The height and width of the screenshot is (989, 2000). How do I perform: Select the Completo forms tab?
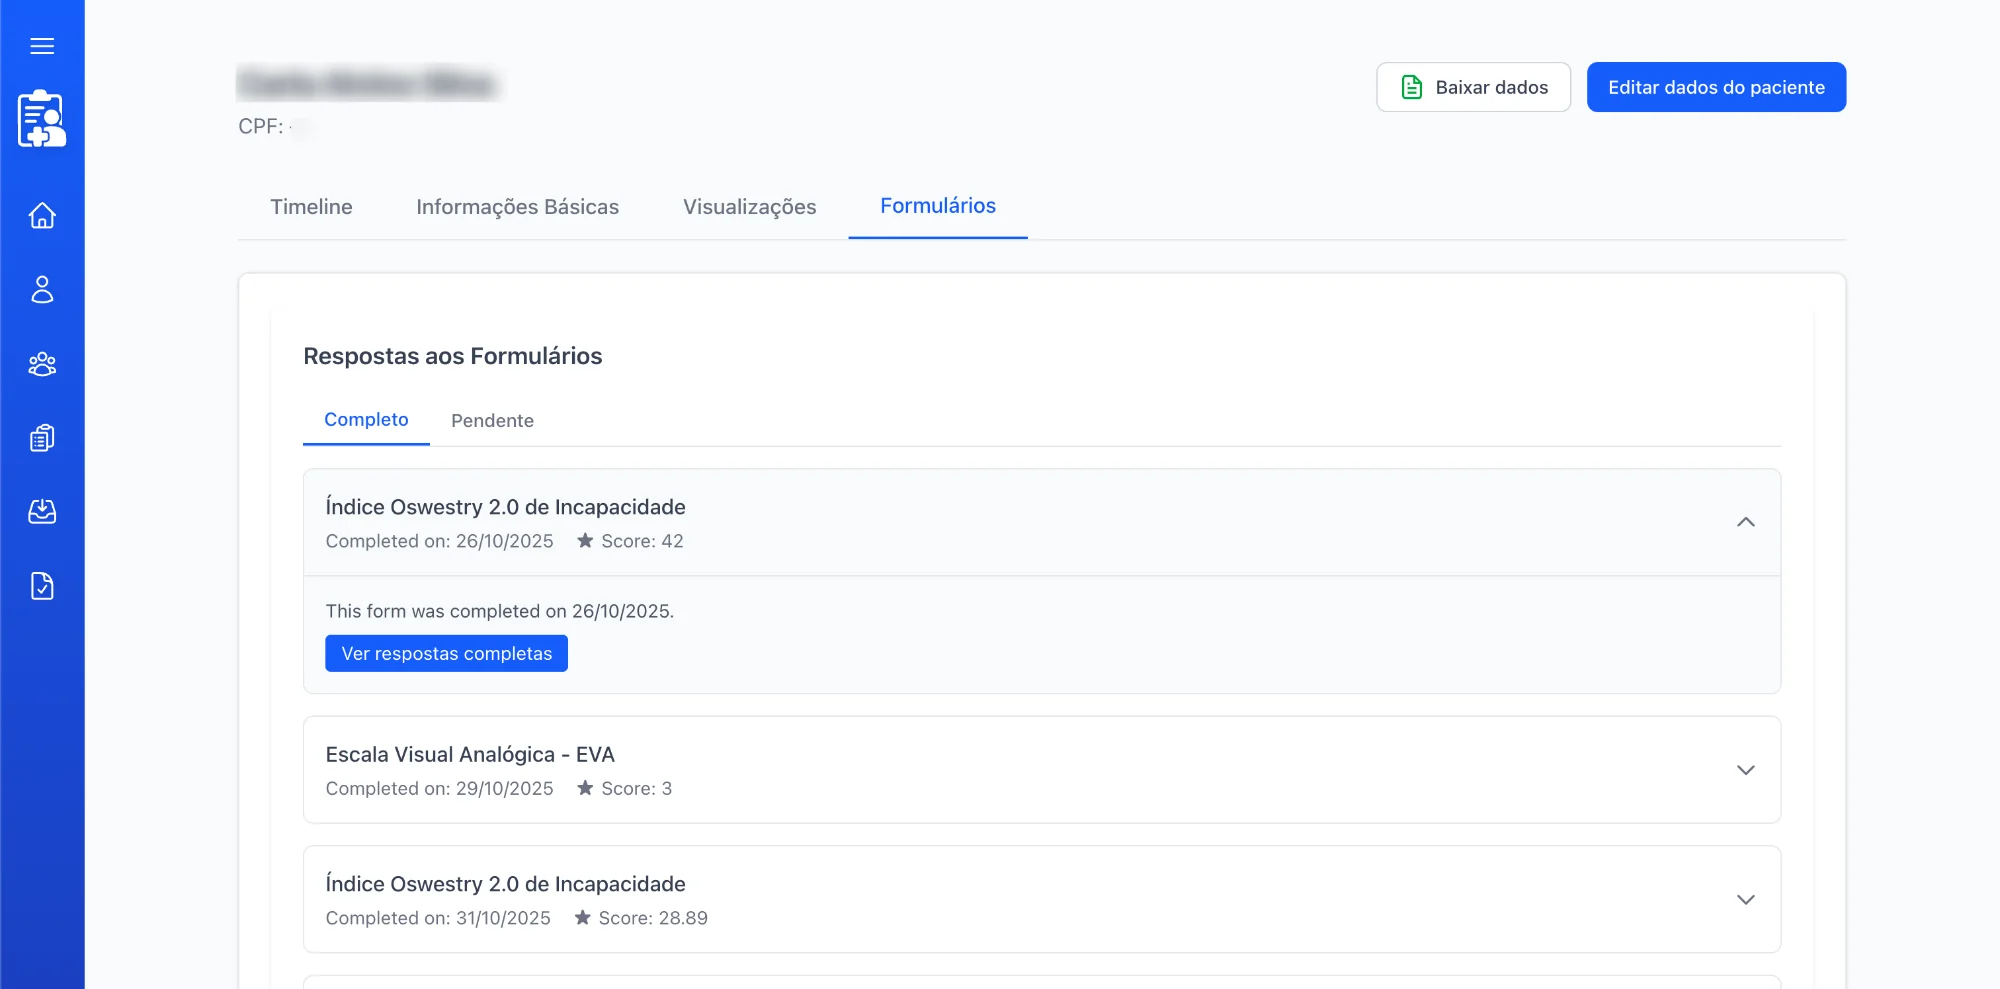(366, 420)
